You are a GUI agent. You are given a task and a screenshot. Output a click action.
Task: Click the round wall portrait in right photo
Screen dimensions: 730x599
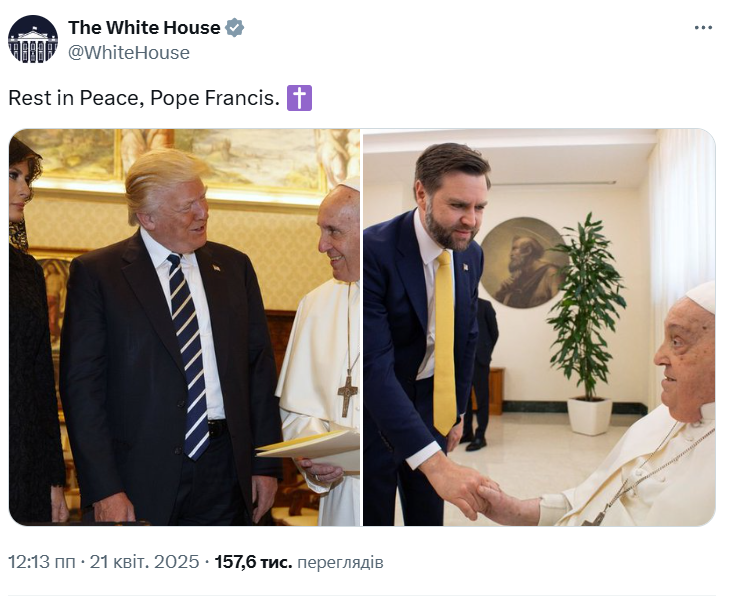point(523,262)
